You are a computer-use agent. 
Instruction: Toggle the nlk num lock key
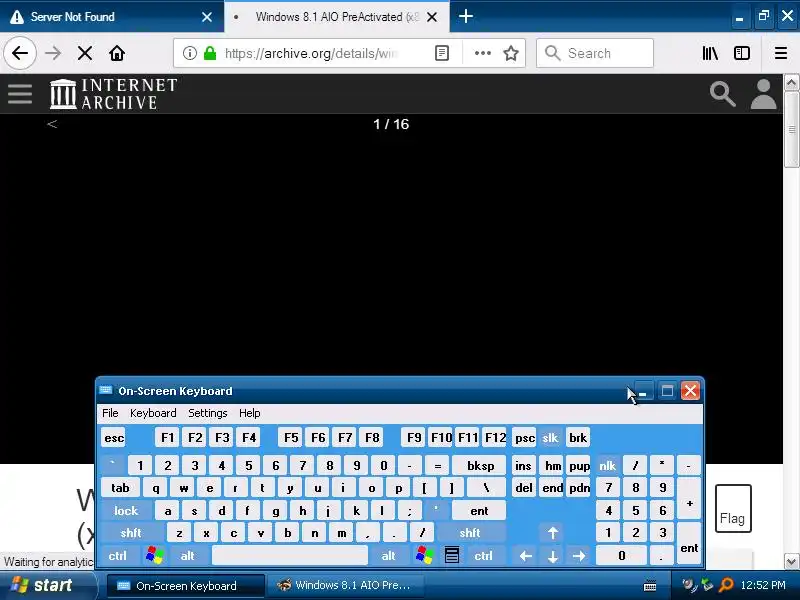point(607,466)
